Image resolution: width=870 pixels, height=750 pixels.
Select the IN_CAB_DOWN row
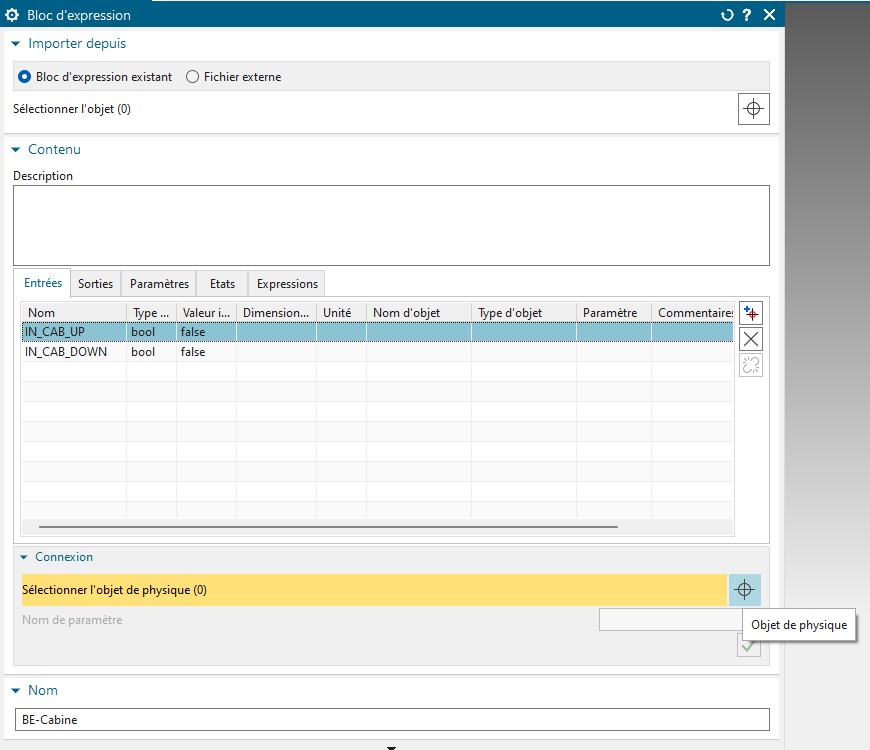coord(377,352)
